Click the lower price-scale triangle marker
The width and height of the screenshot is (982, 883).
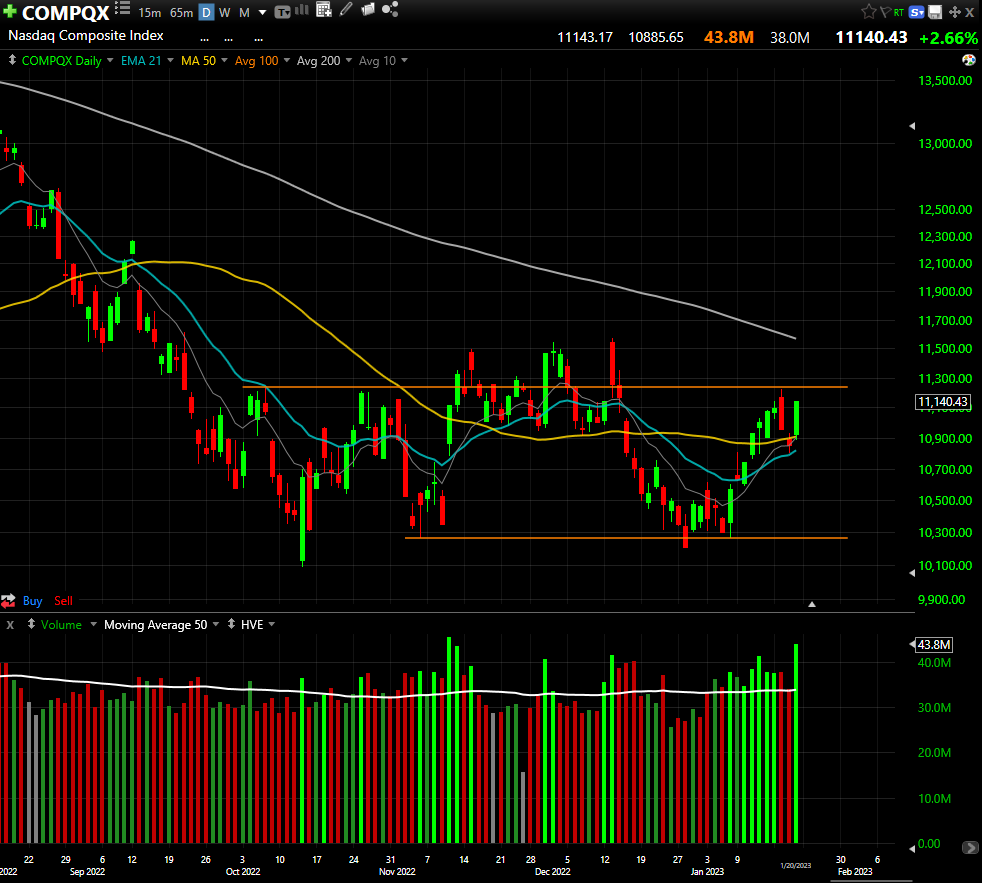pyautogui.click(x=912, y=572)
